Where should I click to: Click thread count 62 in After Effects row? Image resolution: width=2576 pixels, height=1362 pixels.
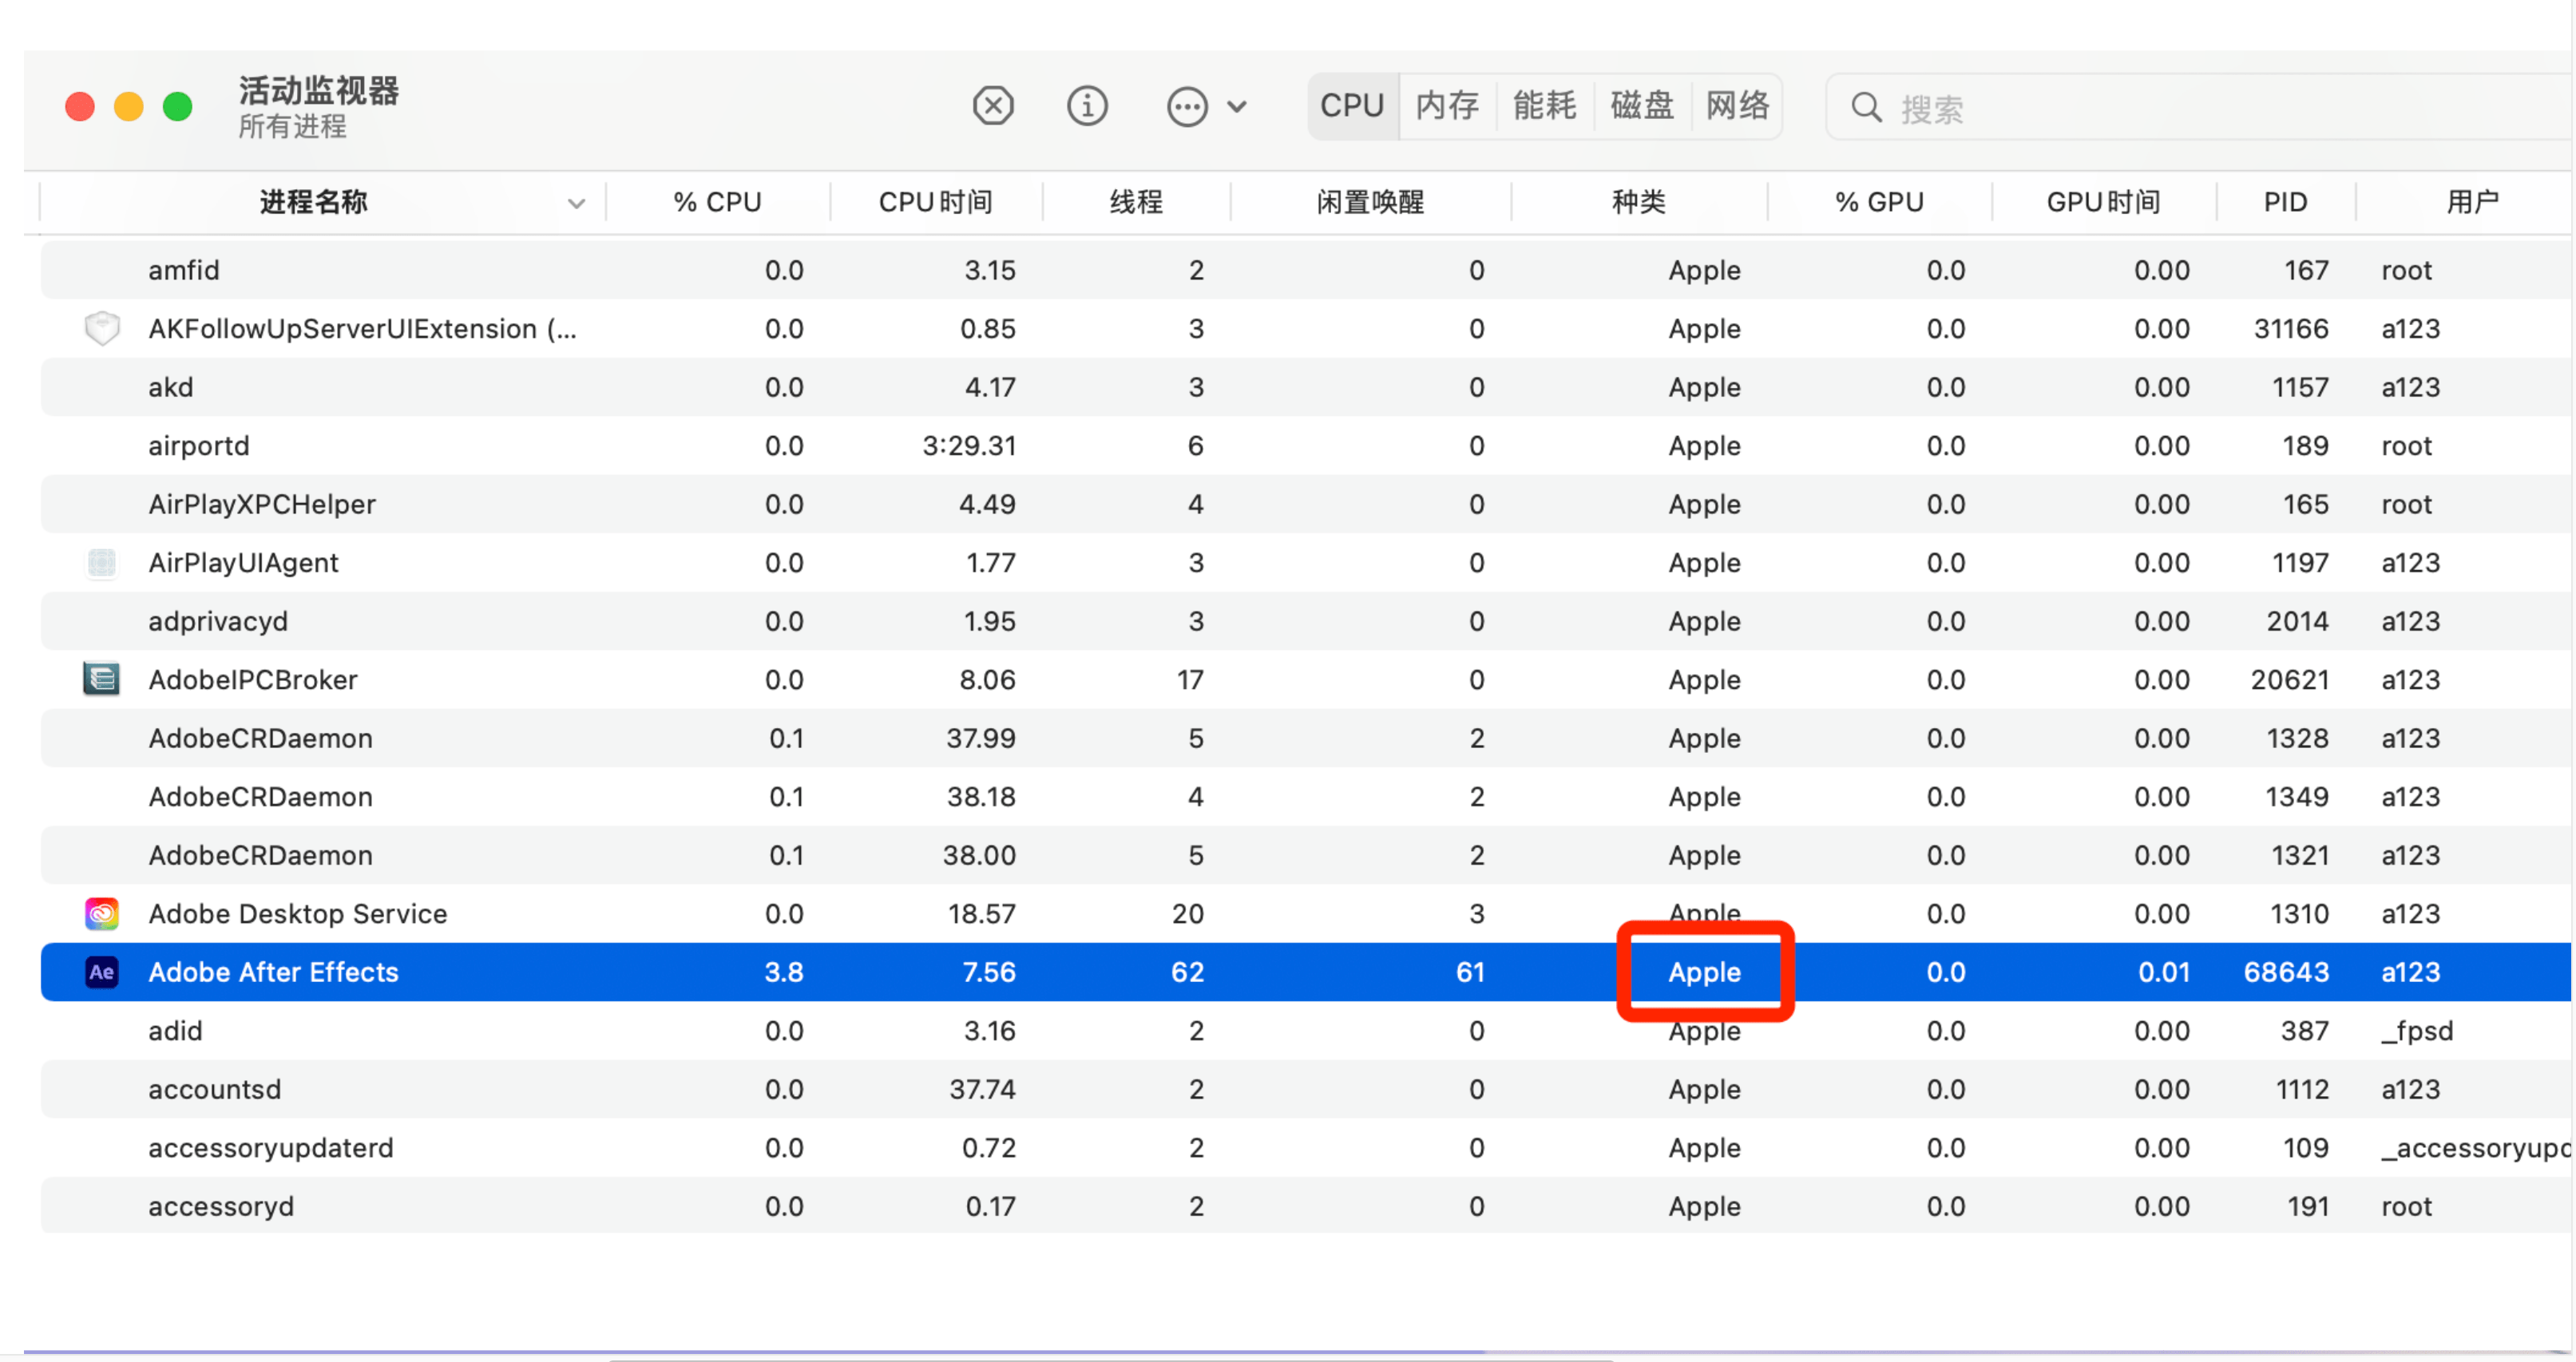[x=1187, y=972]
